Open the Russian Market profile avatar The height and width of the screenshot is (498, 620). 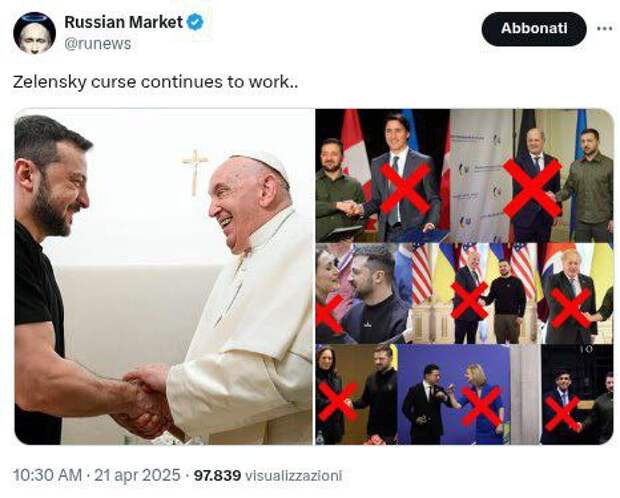coord(34,32)
